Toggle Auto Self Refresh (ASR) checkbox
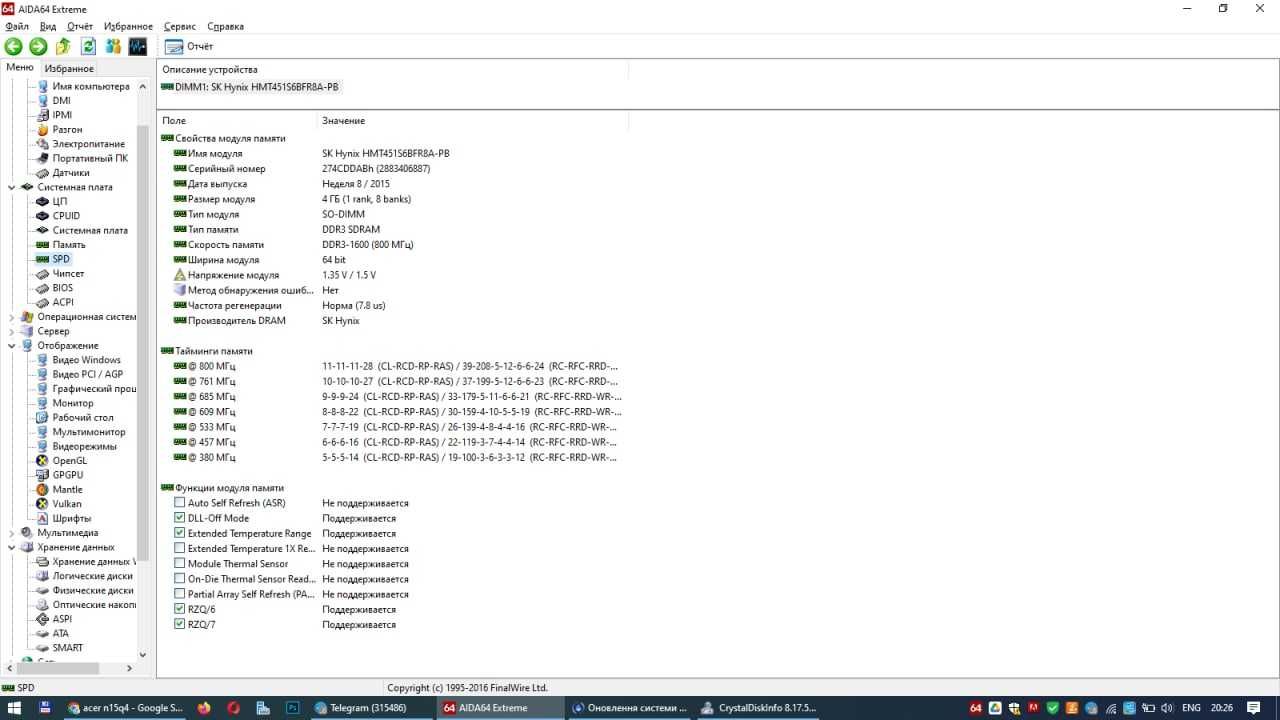The width and height of the screenshot is (1280, 720). coord(180,503)
